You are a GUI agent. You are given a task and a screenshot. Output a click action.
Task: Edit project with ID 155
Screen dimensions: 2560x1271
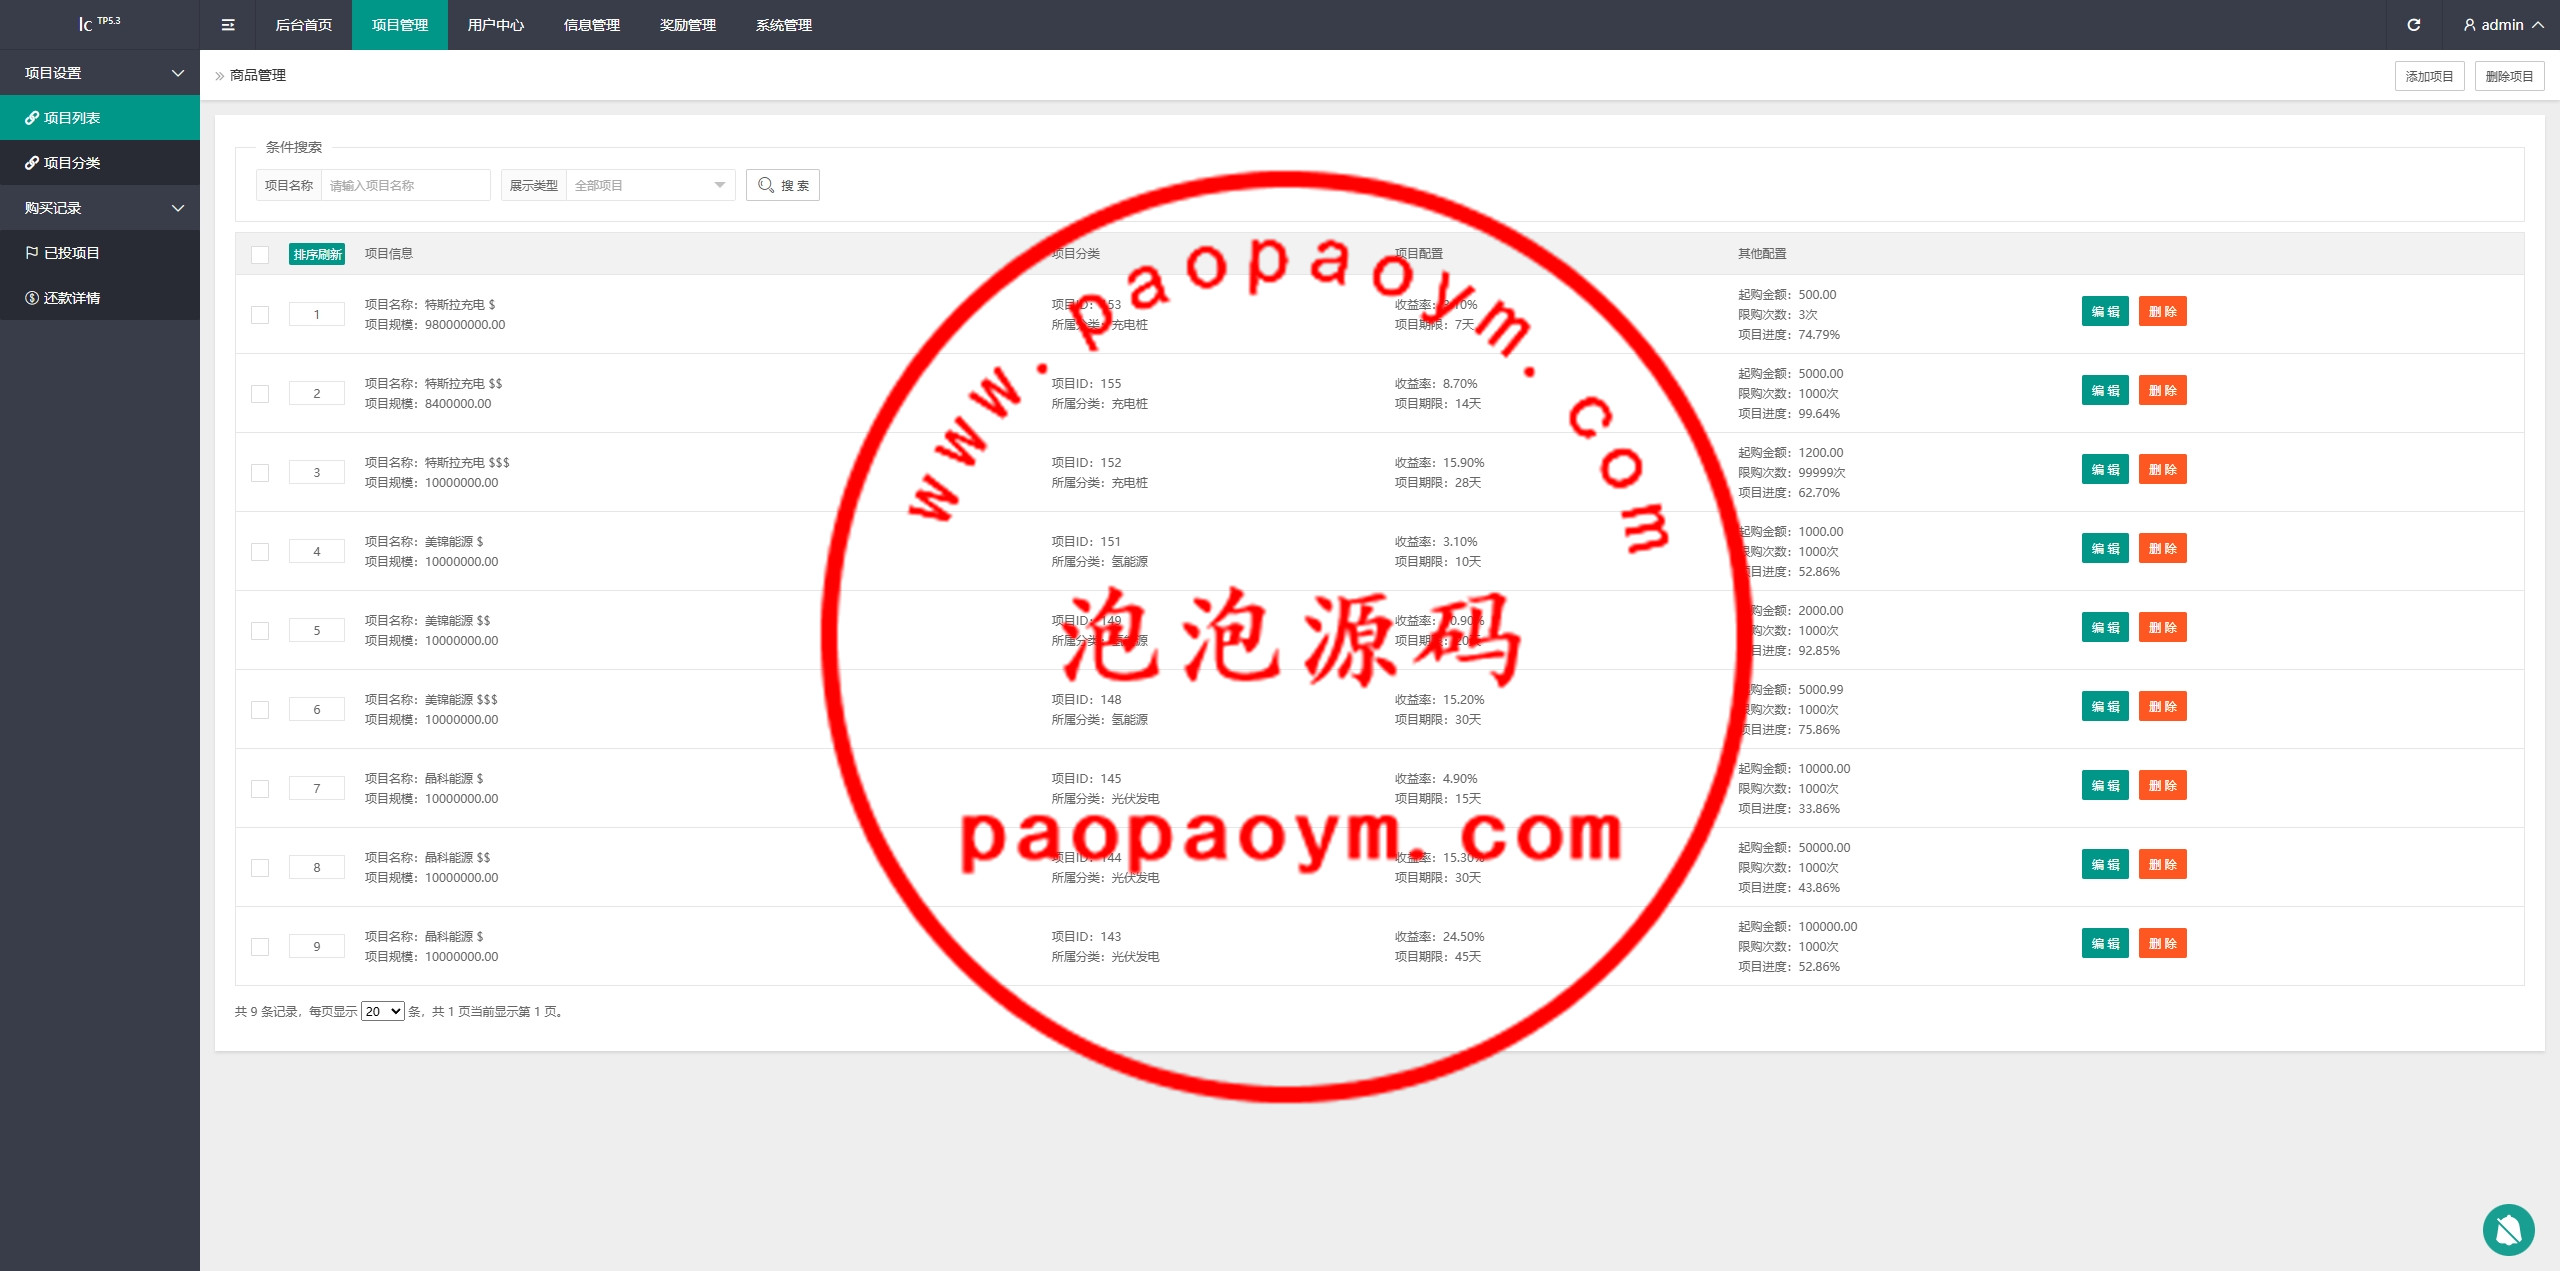point(2105,390)
